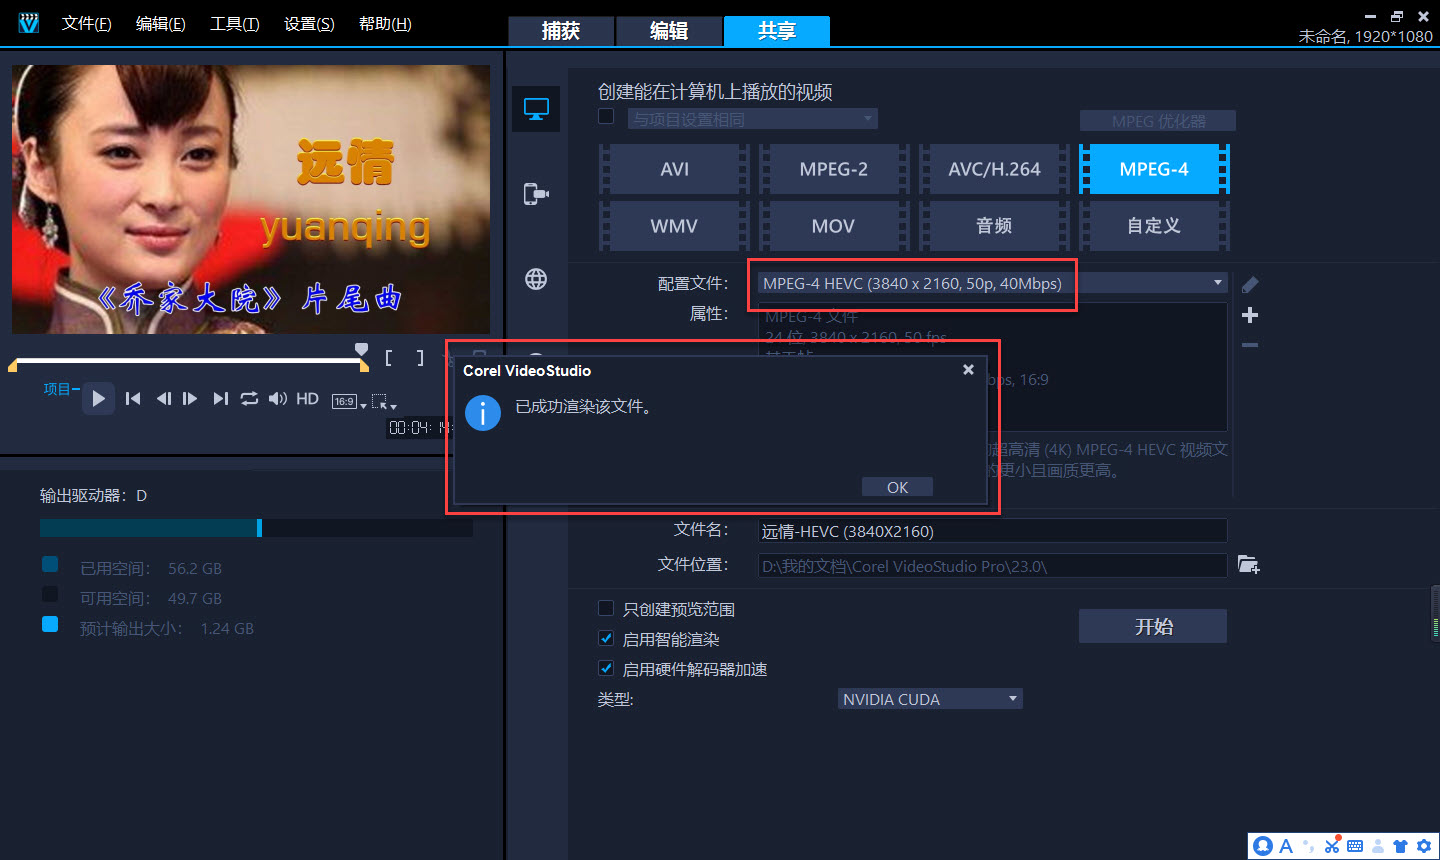Edit the 文件位置 file location field
The width and height of the screenshot is (1440, 860).
tap(992, 566)
